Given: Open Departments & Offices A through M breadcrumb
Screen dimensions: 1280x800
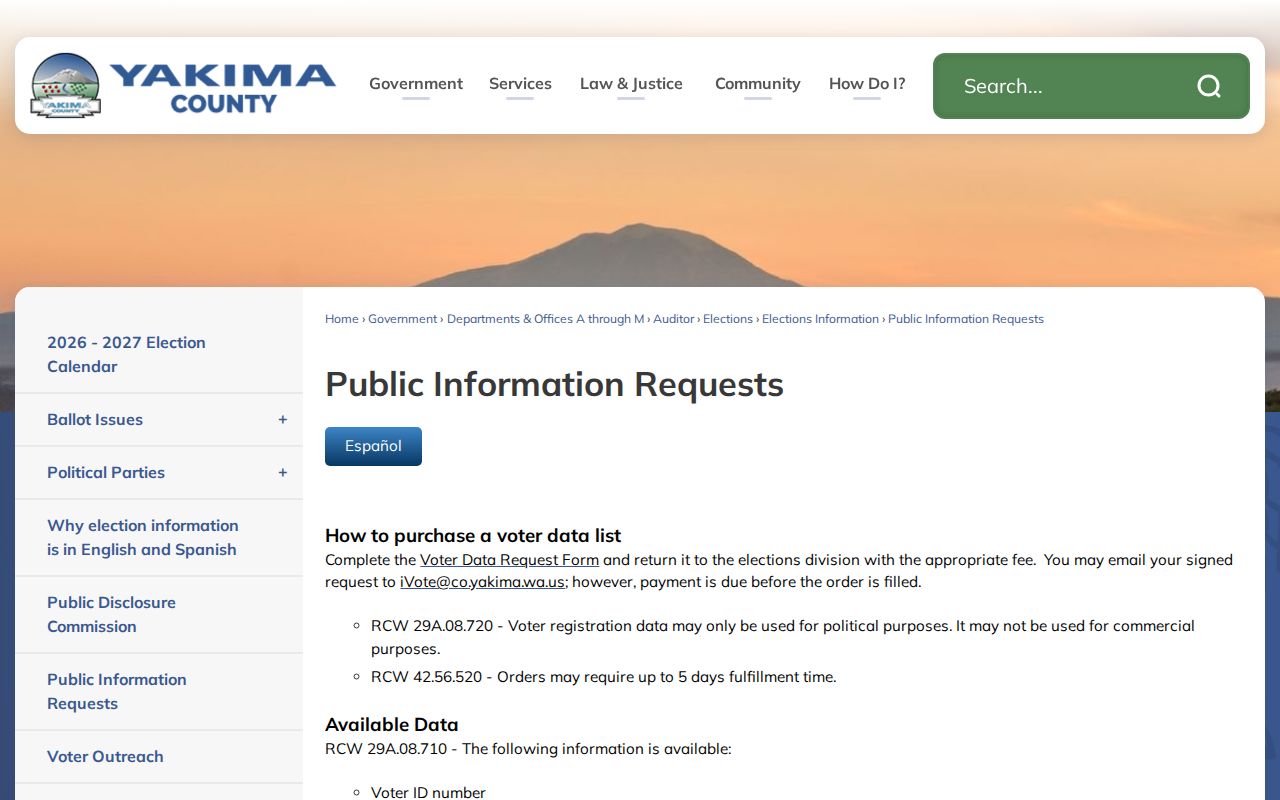Looking at the screenshot, I should (x=545, y=319).
